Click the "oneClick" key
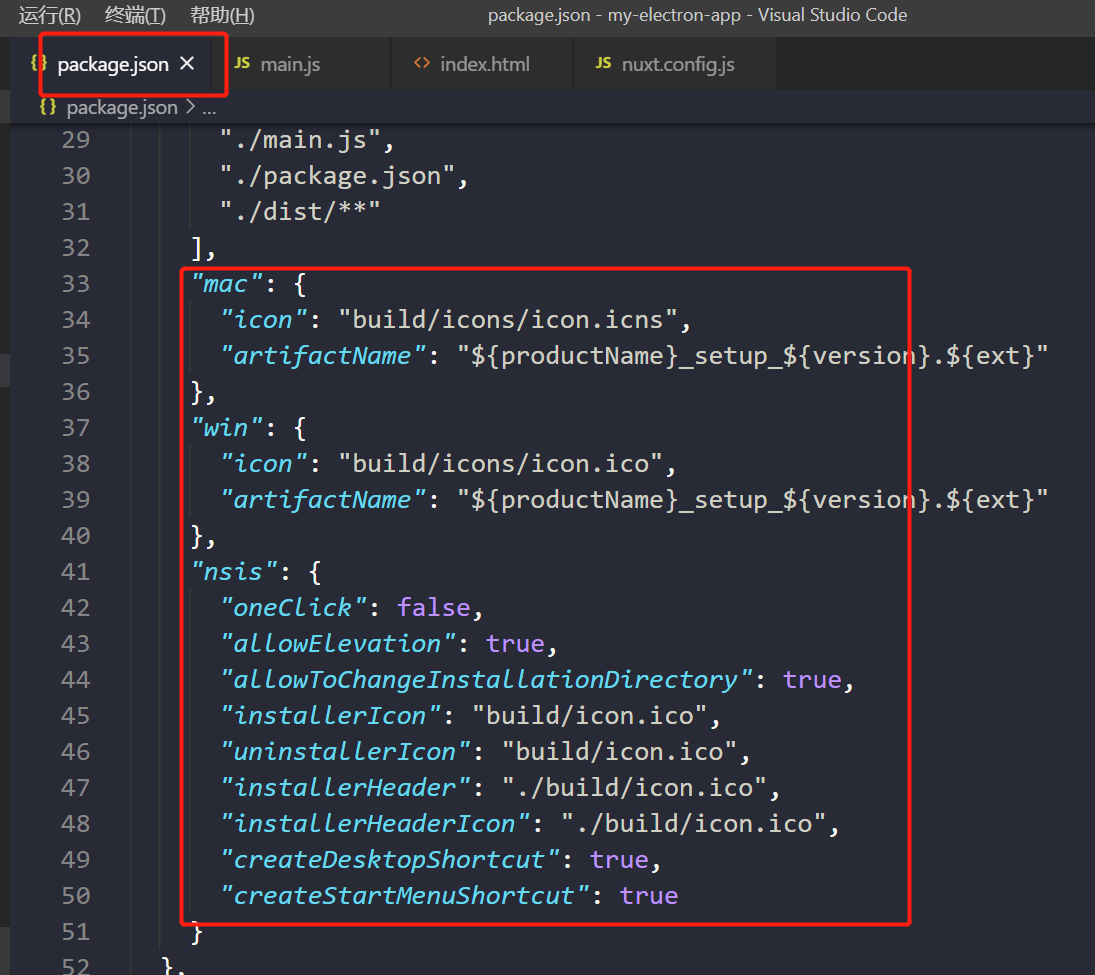Viewport: 1095px width, 975px height. point(293,608)
